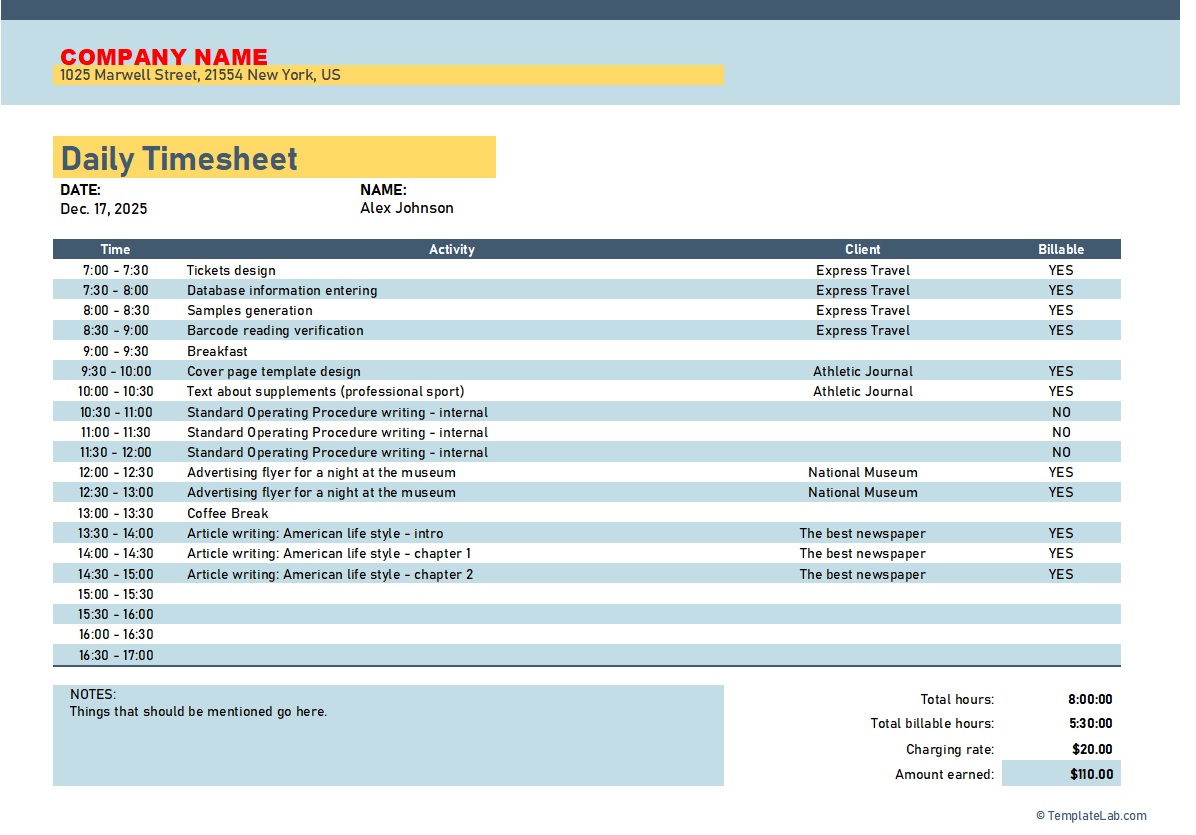The width and height of the screenshot is (1196, 835).
Task: Select Charging rate value $20.00
Action: coord(1092,750)
